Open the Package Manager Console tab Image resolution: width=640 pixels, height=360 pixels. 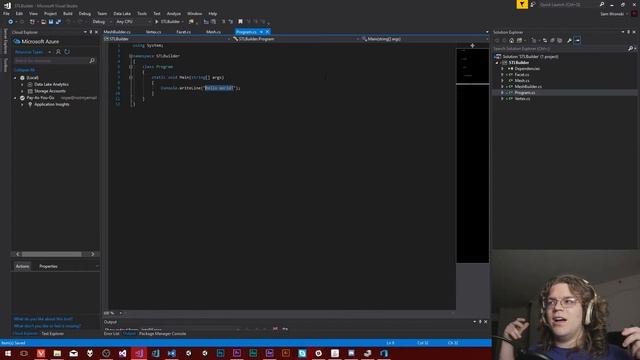(162, 333)
